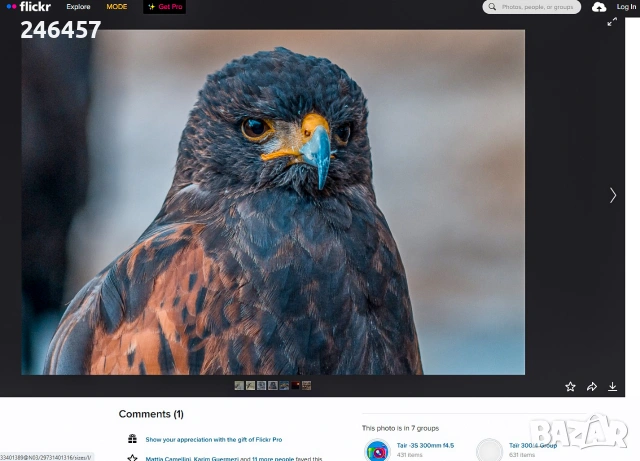Click the Comments (1) heading
Image resolution: width=640 pixels, height=461 pixels.
[151, 414]
